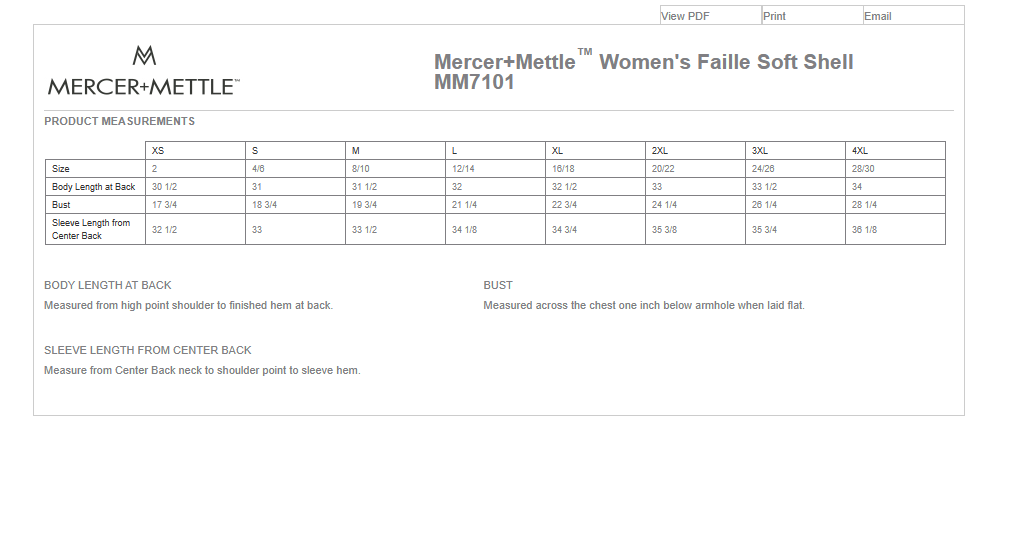
Task: Click the View PDF link
Action: point(685,16)
